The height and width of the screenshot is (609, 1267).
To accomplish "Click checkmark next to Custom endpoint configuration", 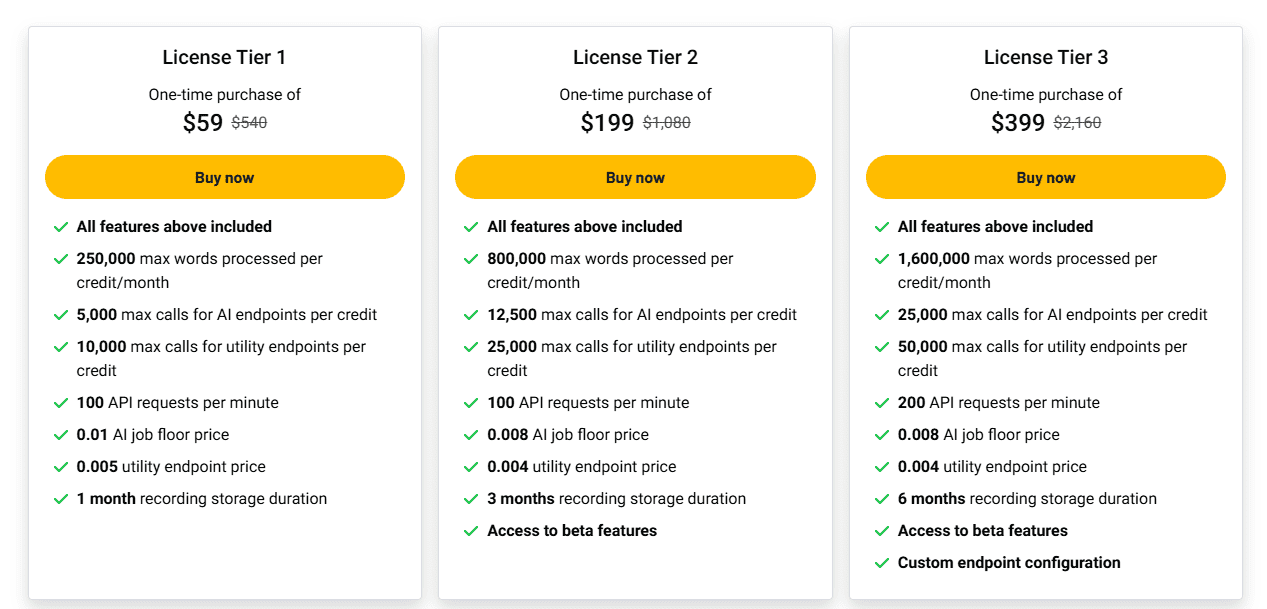I will click(882, 563).
